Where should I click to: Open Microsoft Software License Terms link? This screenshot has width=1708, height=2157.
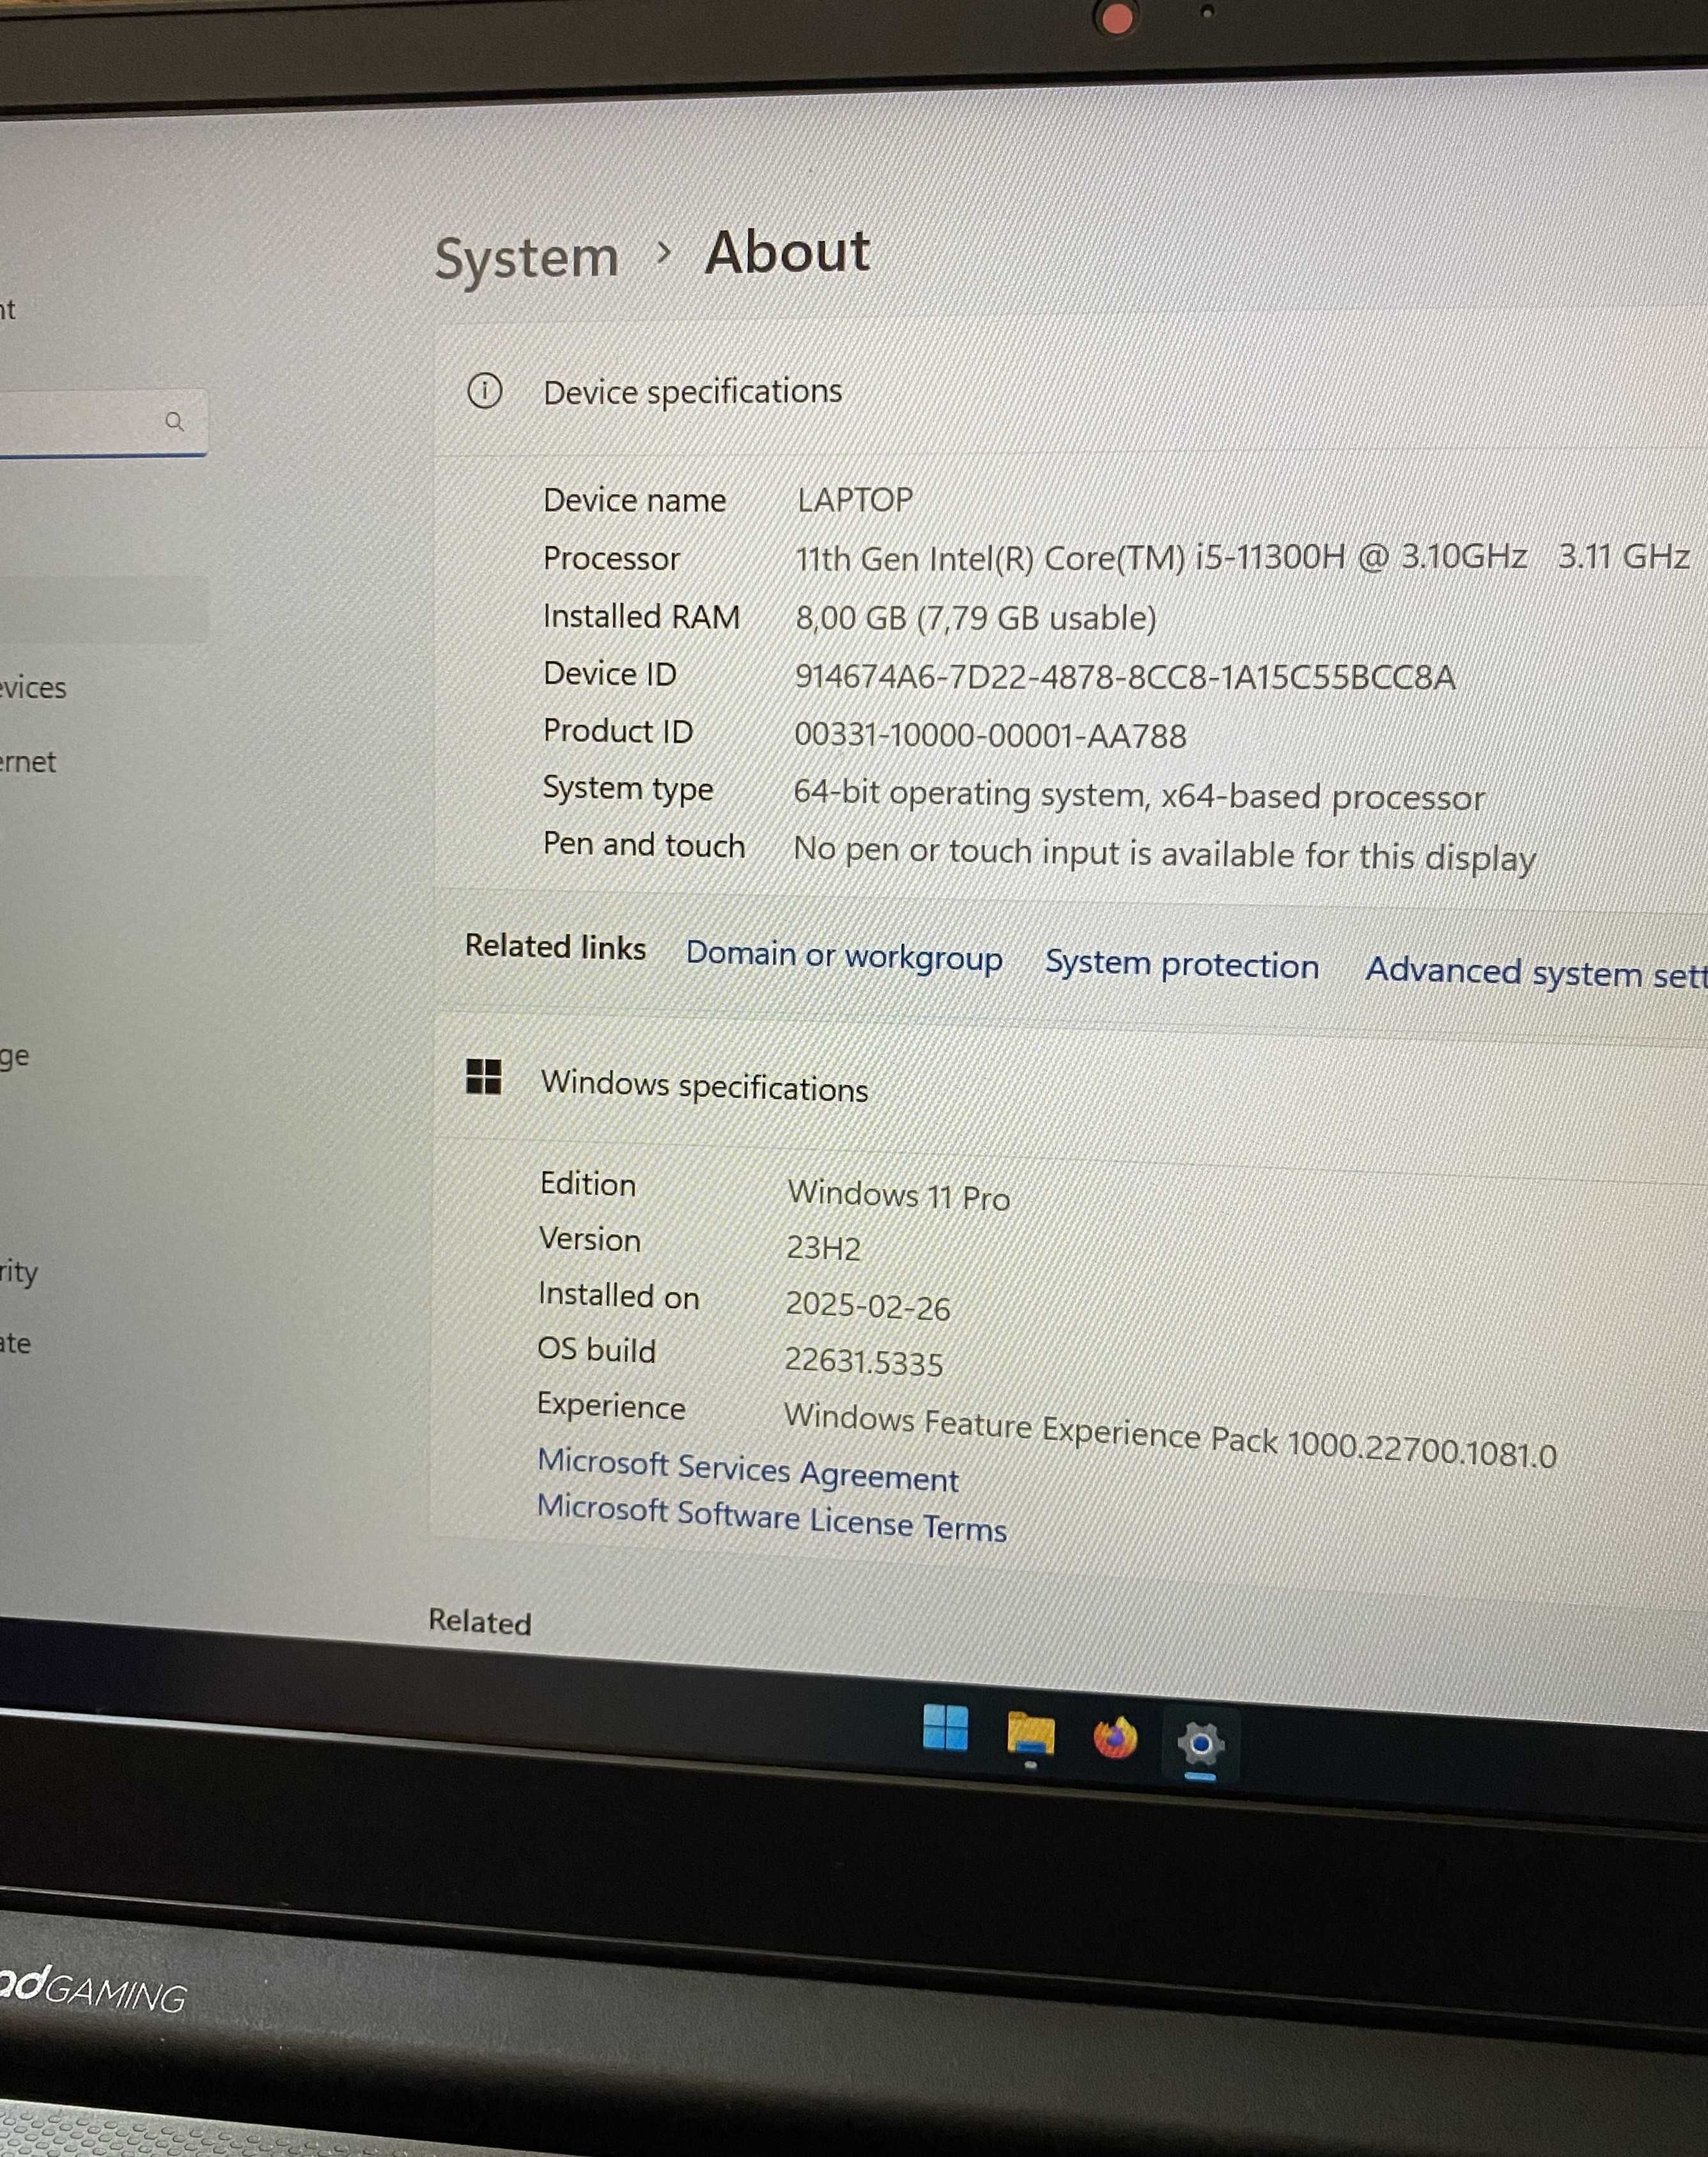pyautogui.click(x=772, y=1517)
